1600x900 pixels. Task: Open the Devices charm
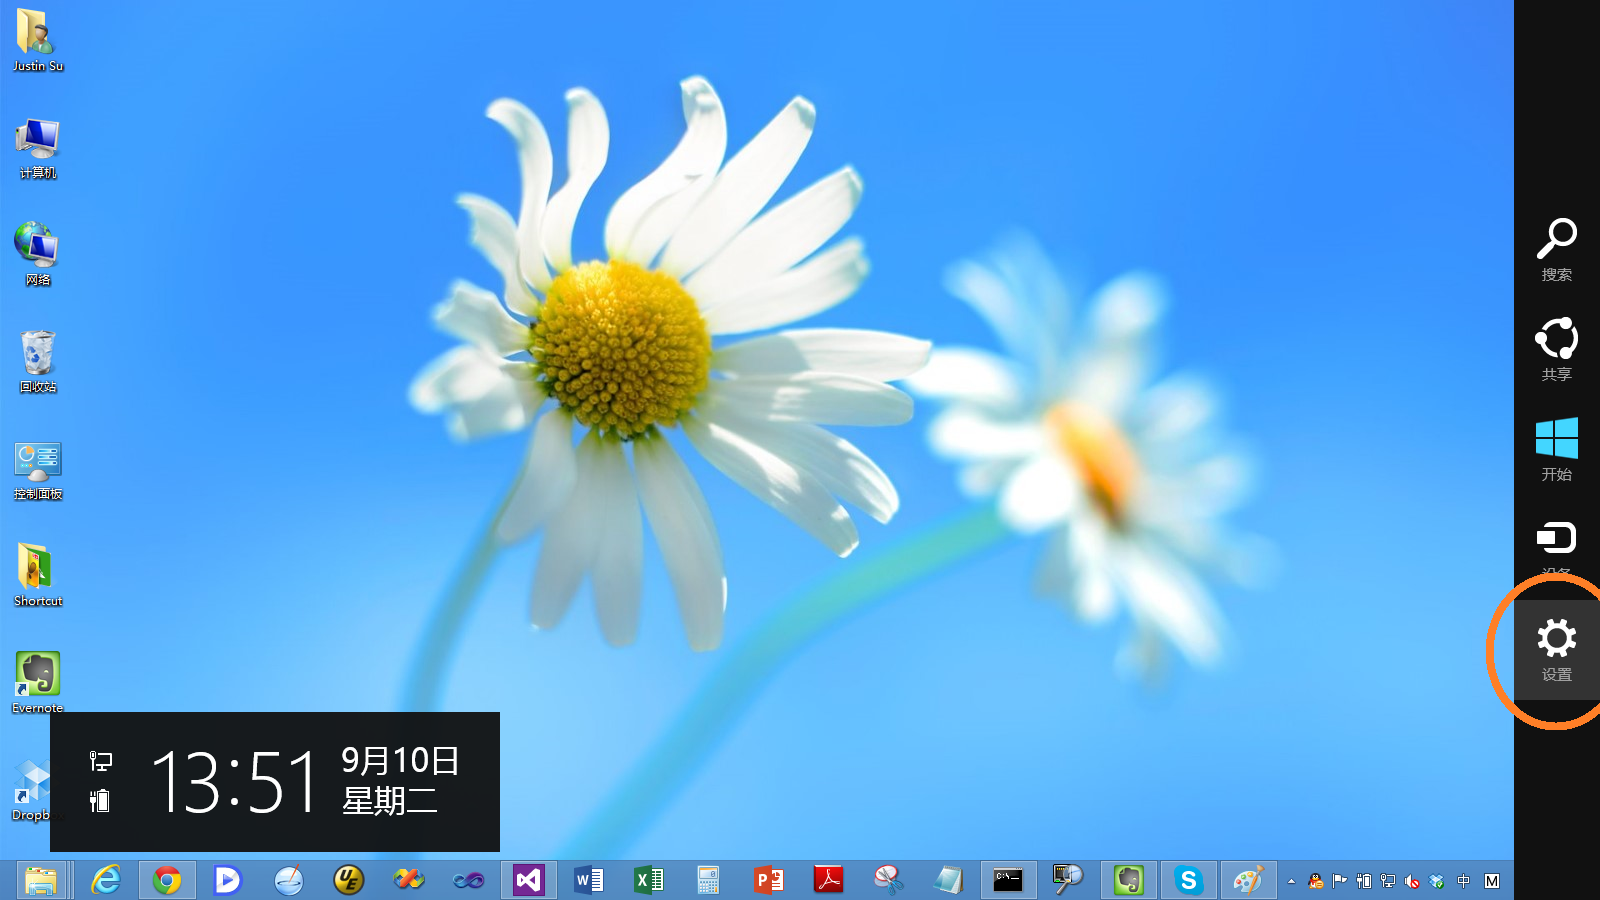[x=1556, y=544]
